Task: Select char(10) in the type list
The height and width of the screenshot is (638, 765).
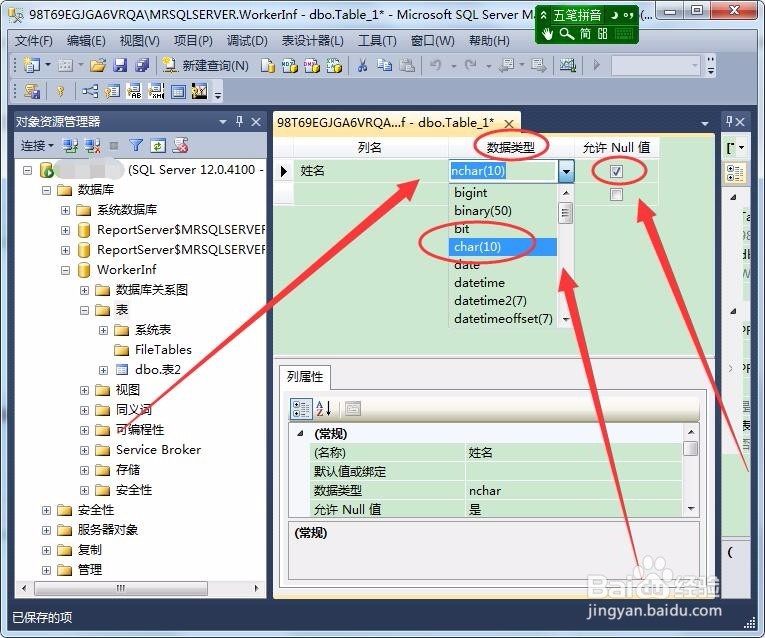Action: 503,247
